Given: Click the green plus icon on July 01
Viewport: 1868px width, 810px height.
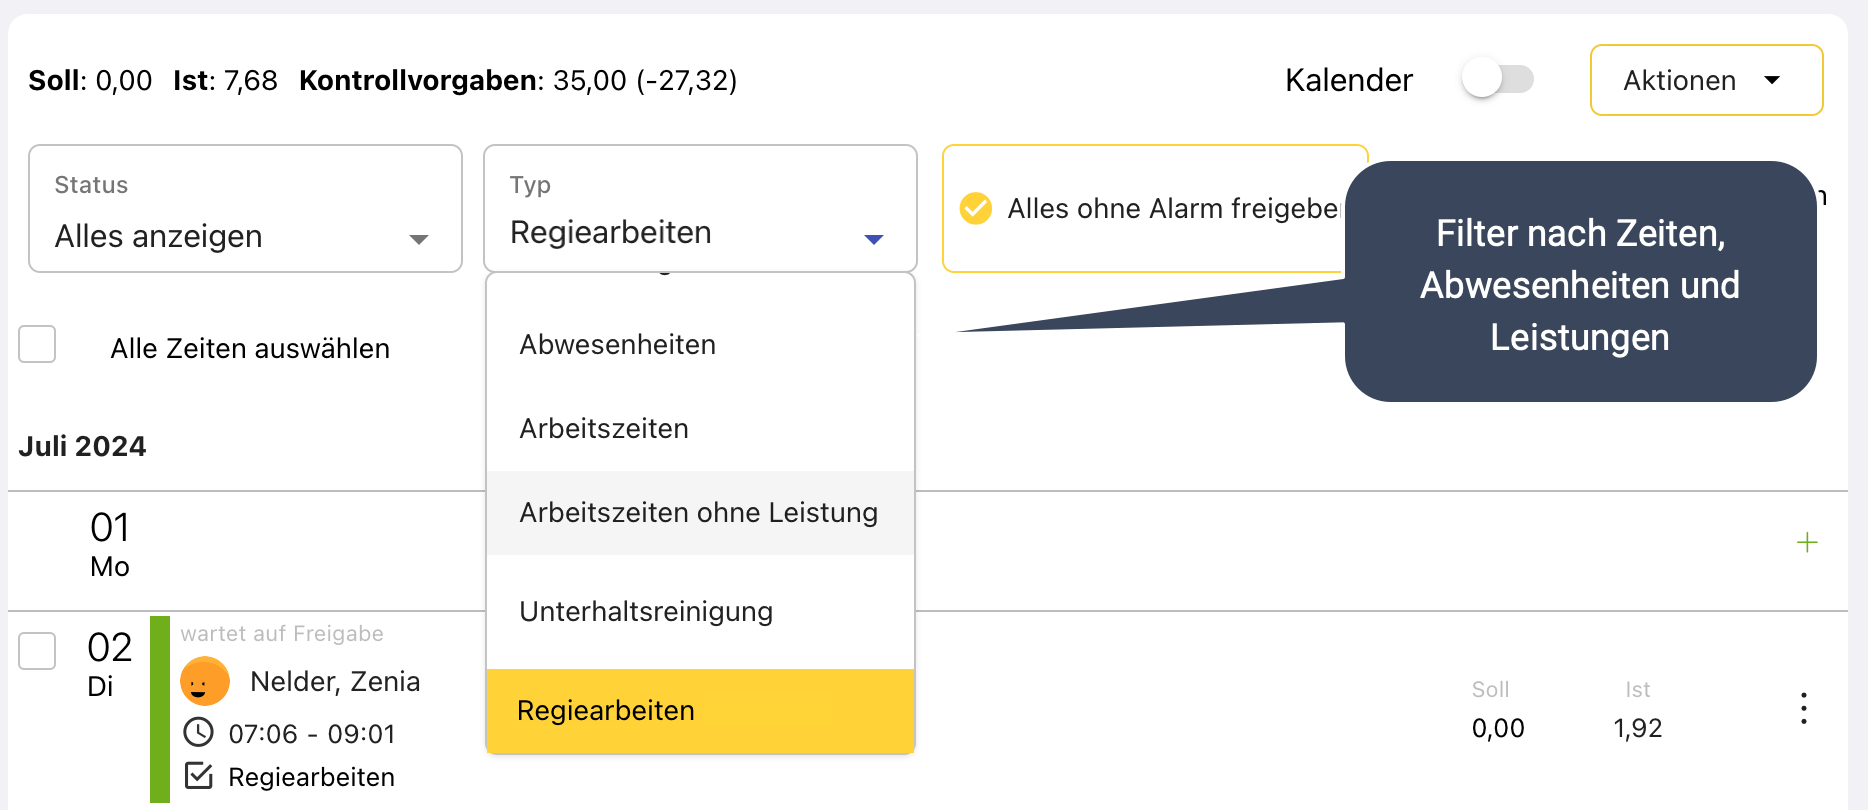Looking at the screenshot, I should [x=1806, y=543].
